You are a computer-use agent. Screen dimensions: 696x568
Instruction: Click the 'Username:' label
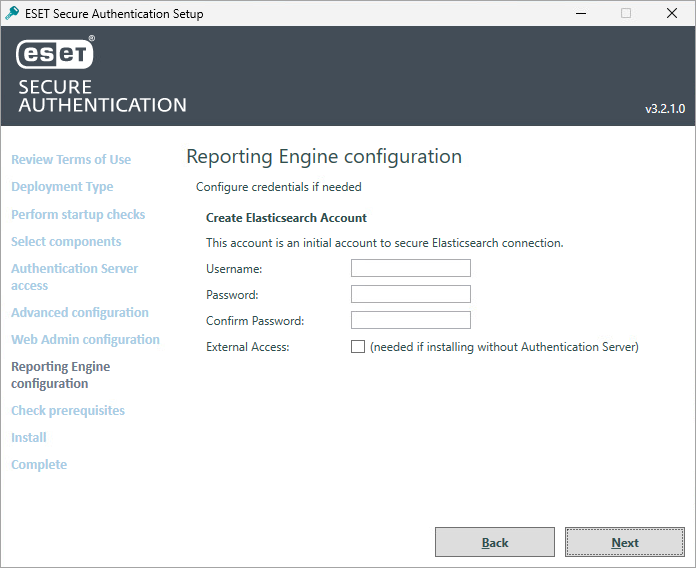pos(234,269)
